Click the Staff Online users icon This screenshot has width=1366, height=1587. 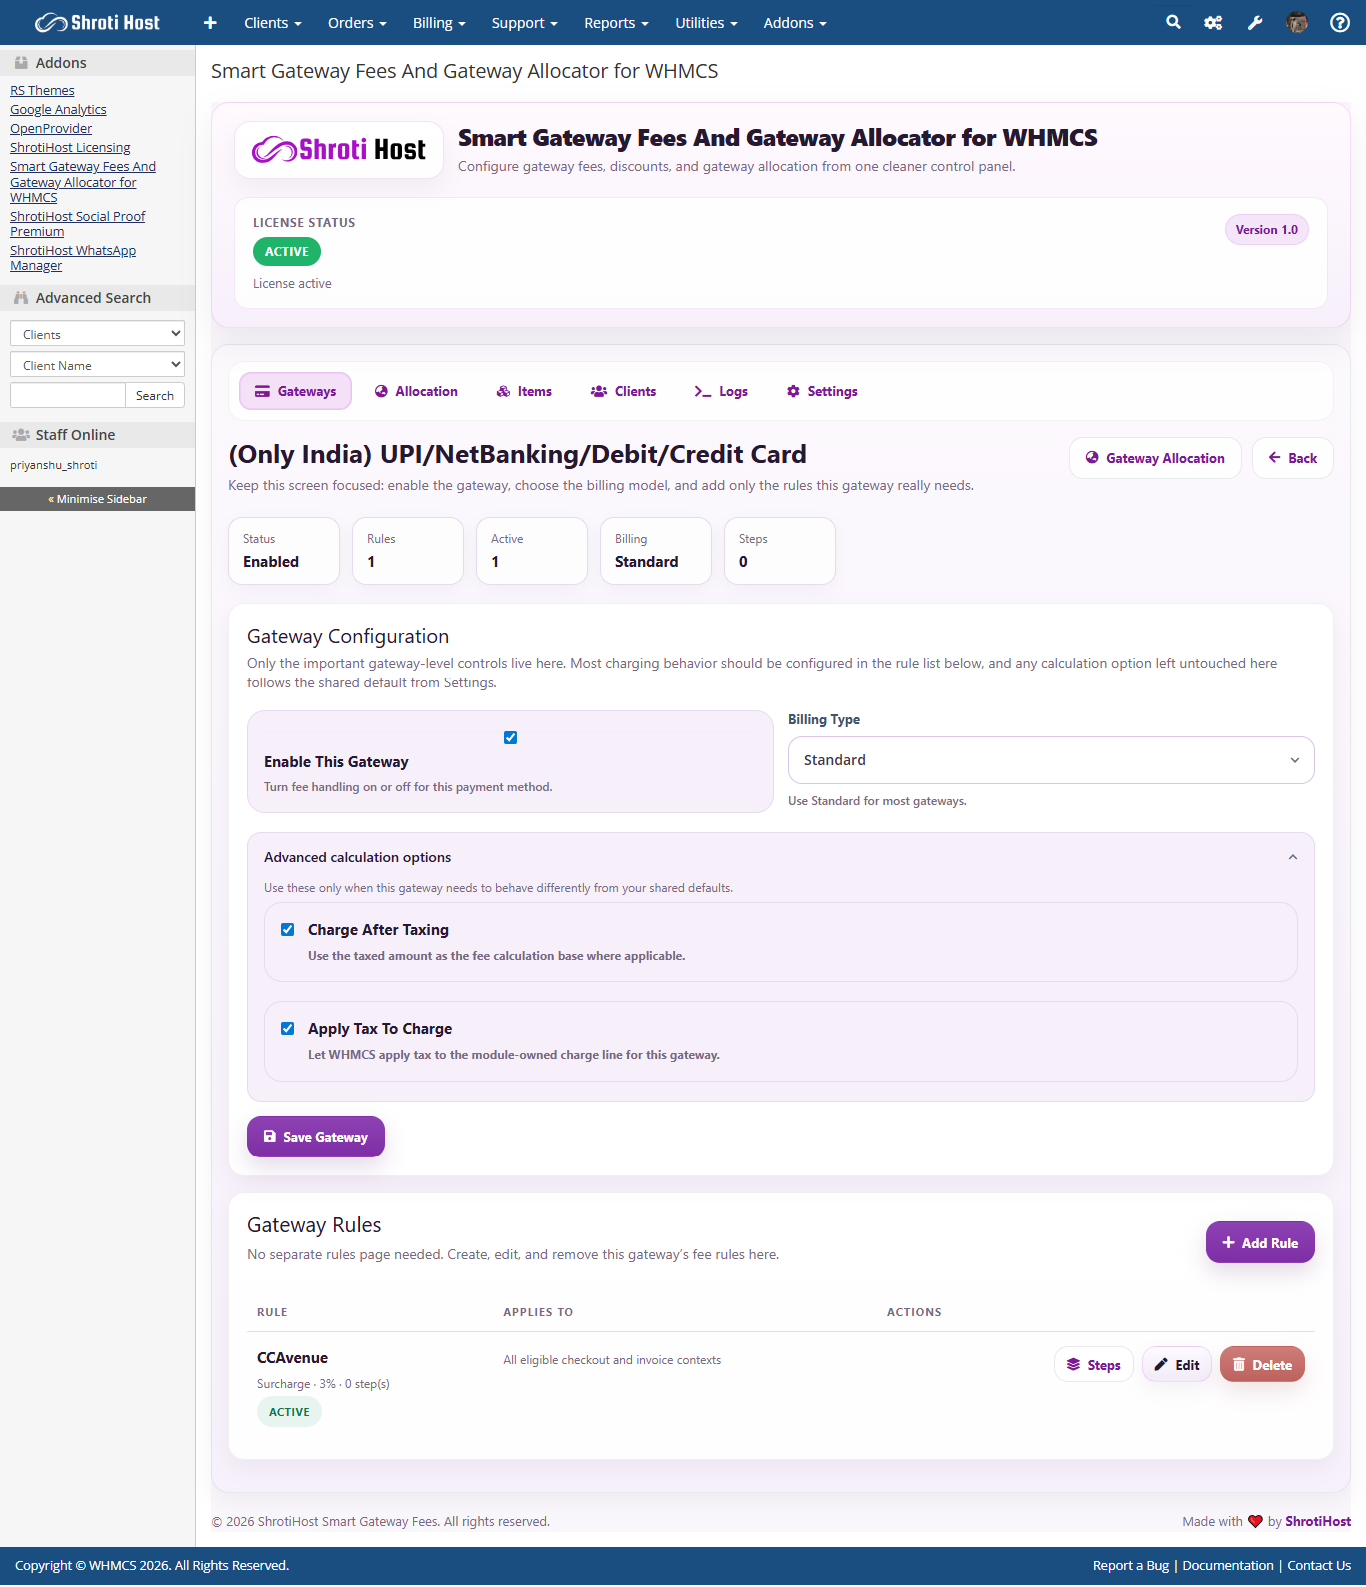[21, 435]
